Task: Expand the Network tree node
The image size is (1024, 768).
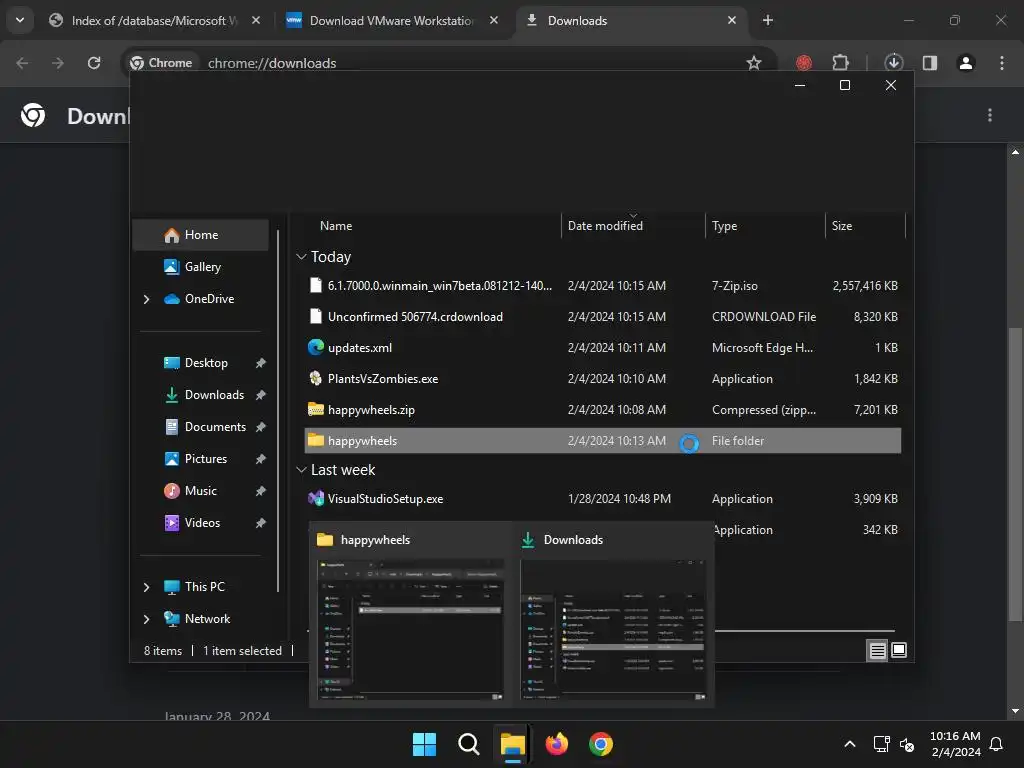Action: tap(146, 619)
